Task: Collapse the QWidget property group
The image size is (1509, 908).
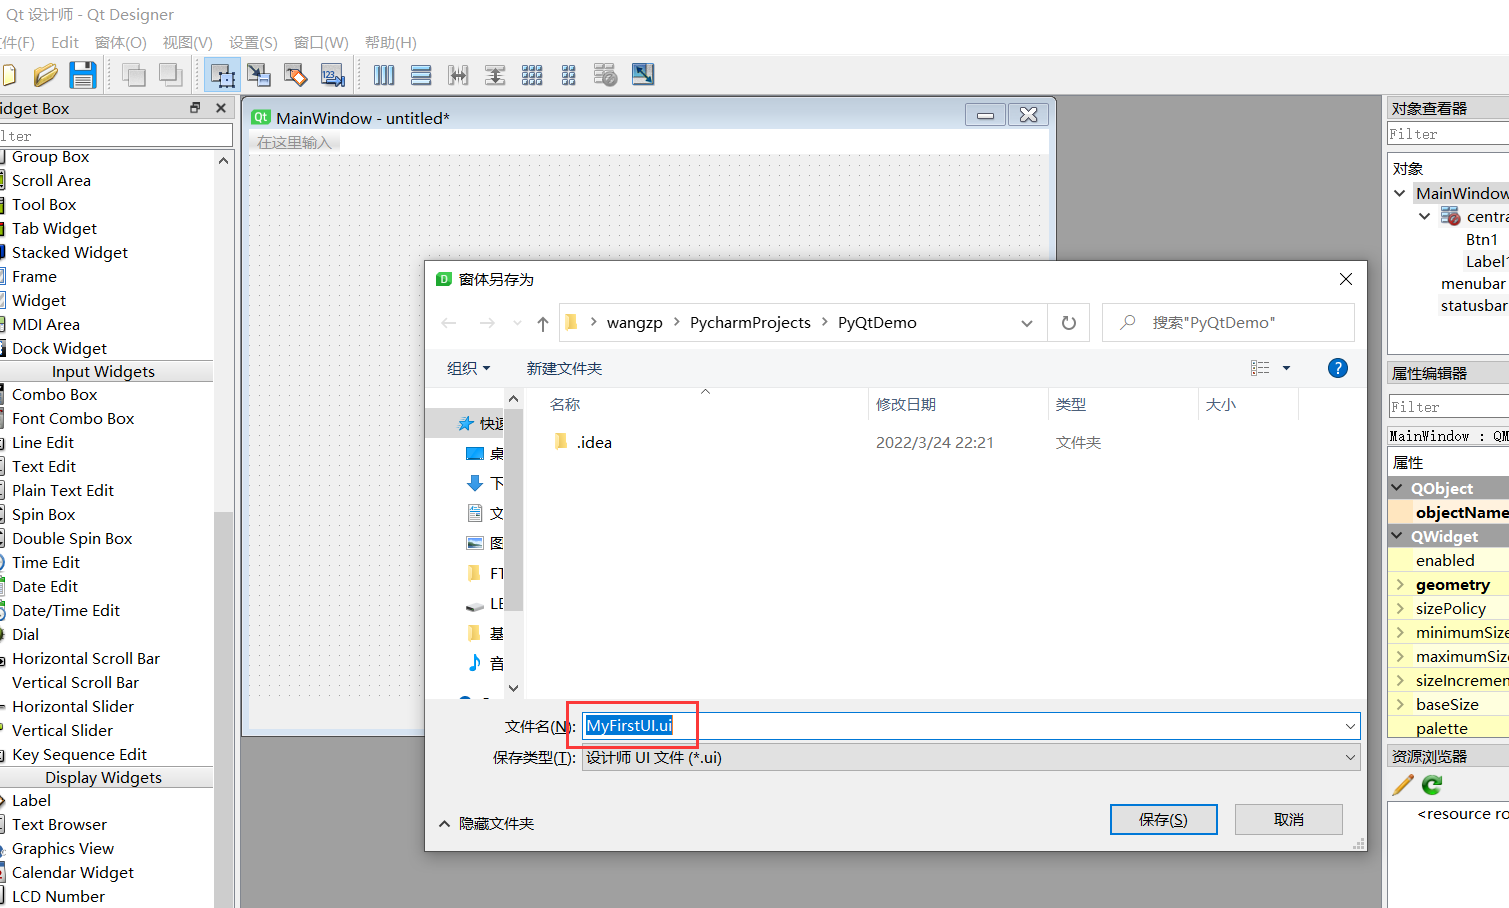Action: [x=1397, y=536]
